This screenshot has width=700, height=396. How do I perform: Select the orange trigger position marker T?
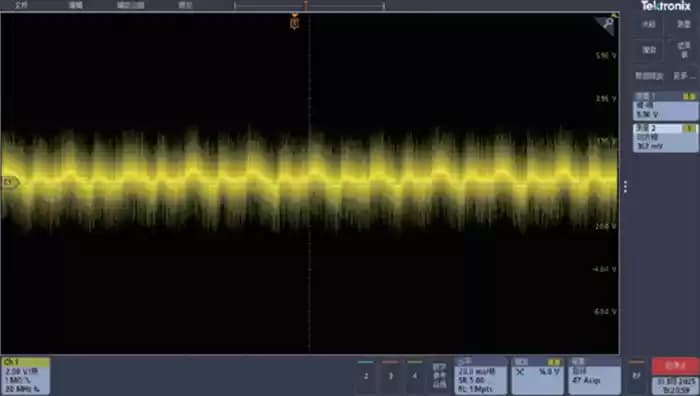tap(295, 22)
